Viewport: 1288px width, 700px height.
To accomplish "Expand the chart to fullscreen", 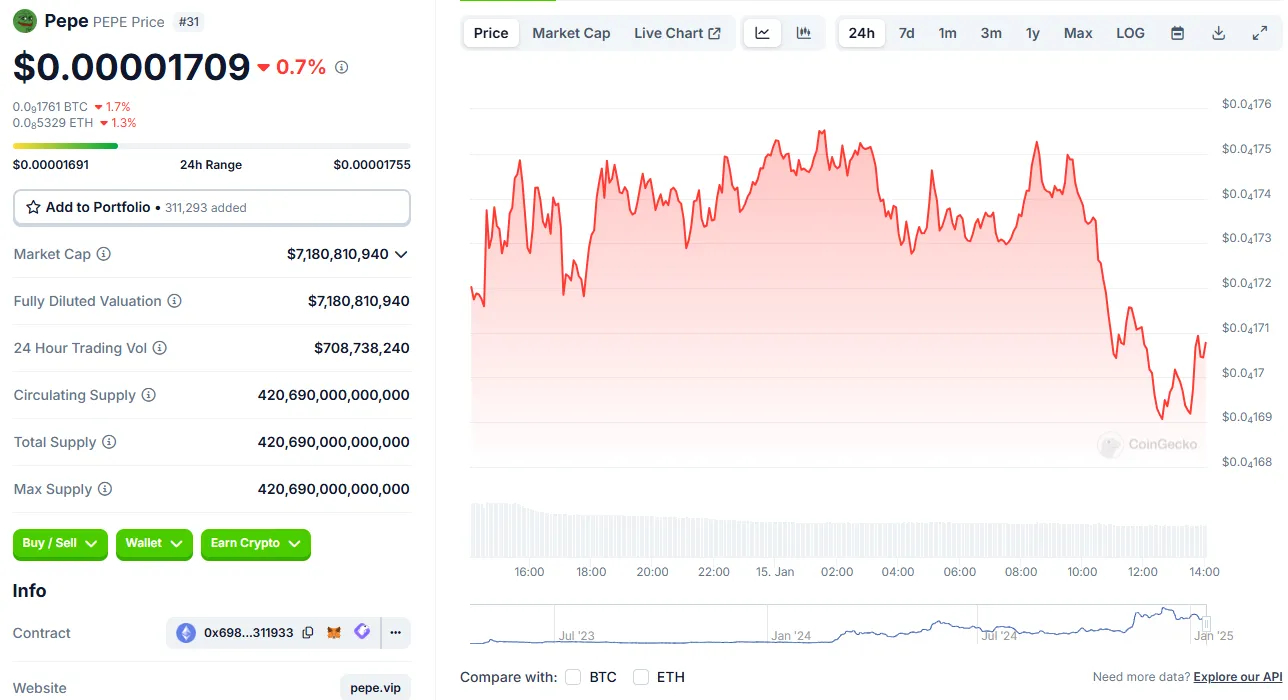I will tap(1259, 33).
